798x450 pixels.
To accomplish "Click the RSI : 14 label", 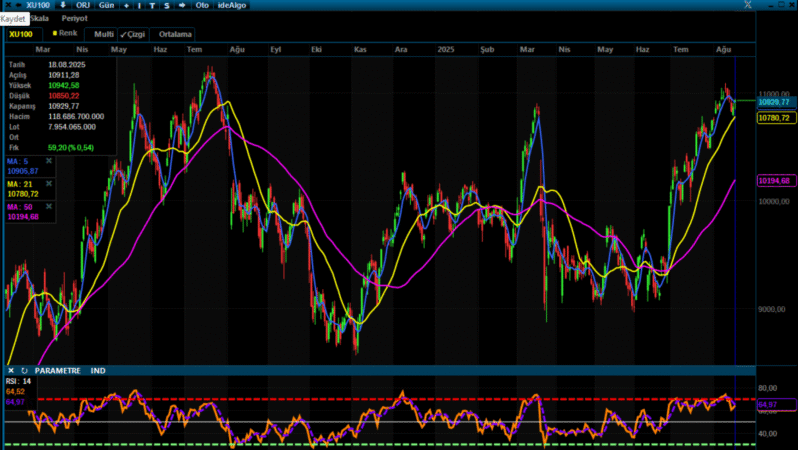I will (18, 381).
